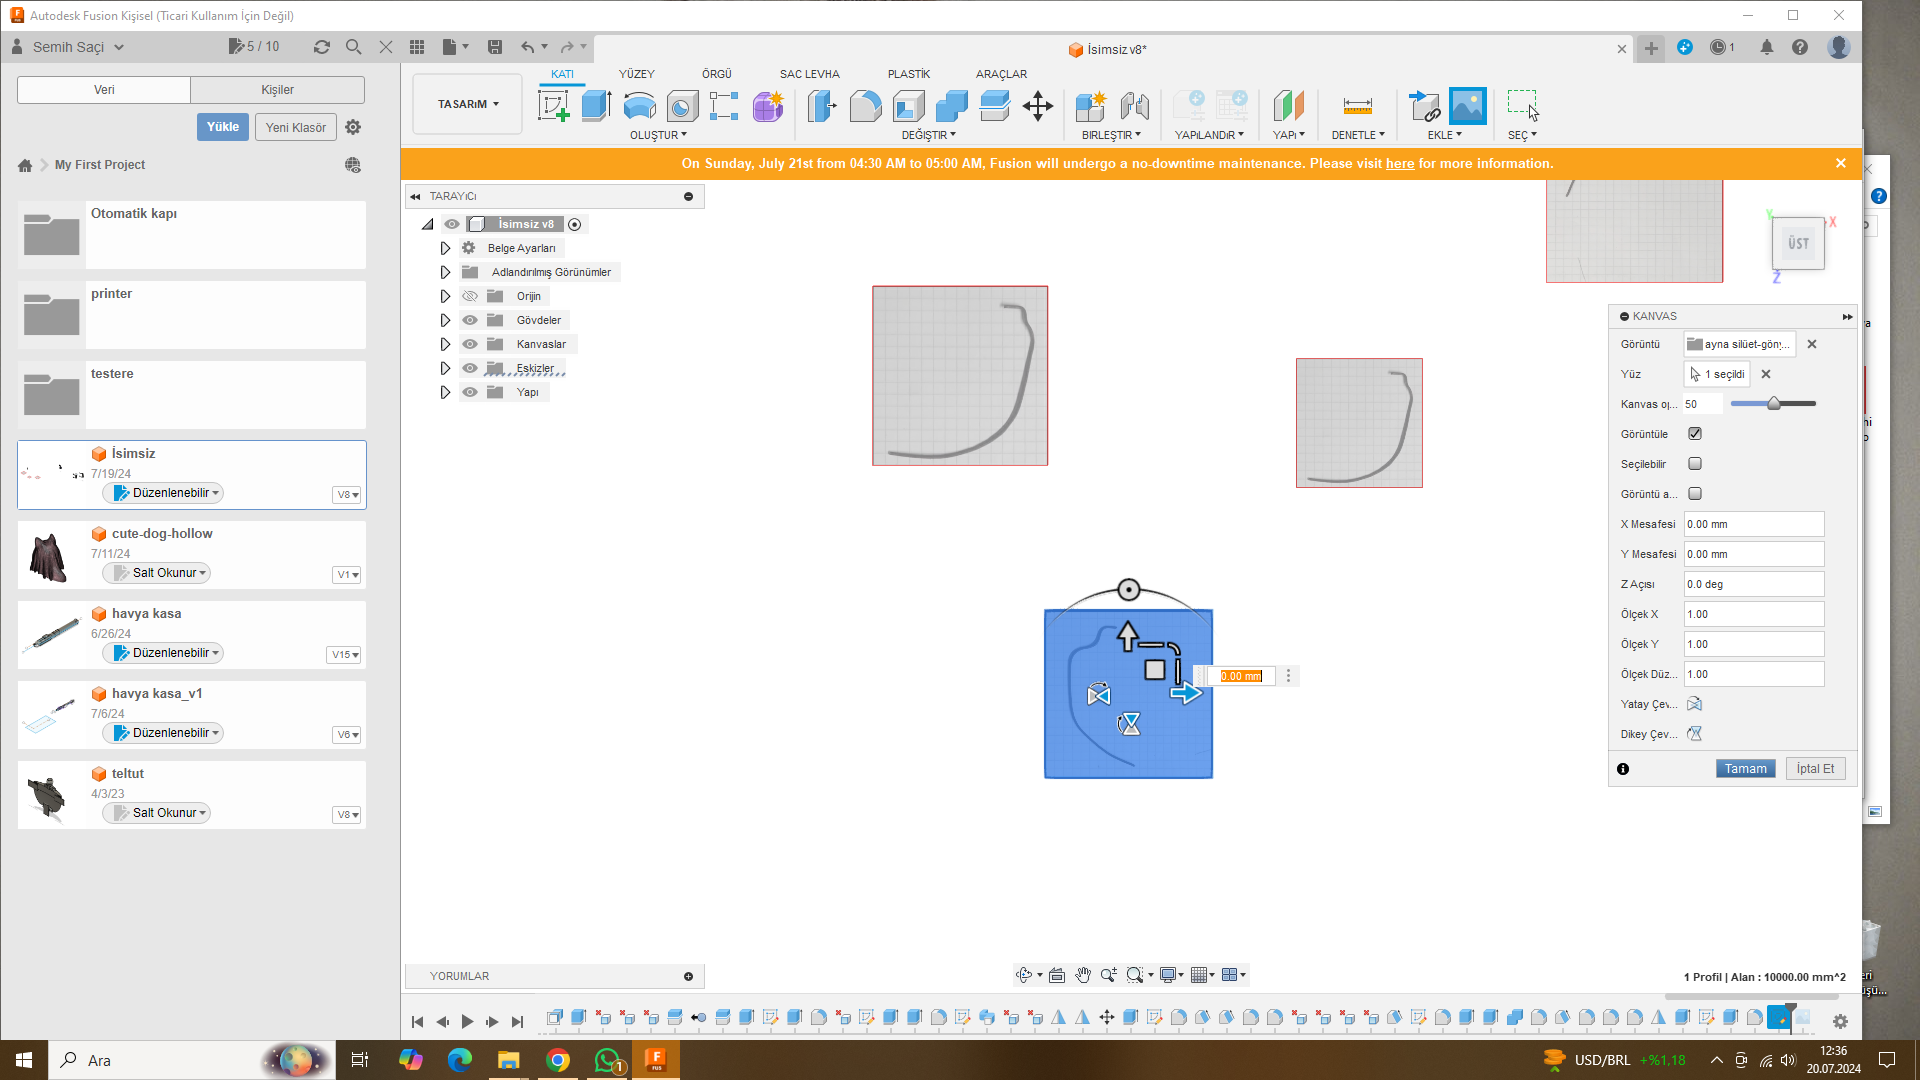The width and height of the screenshot is (1920, 1080).
Task: Click the Horizontal Flip icon in Canvas panel
Action: tap(1694, 704)
